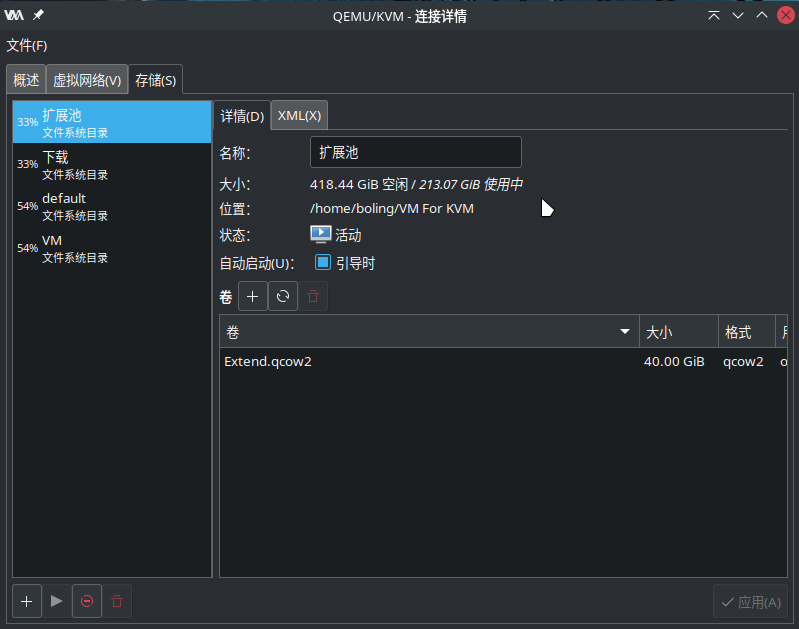Image resolution: width=799 pixels, height=629 pixels.
Task: Click the add storage pool plus icon
Action: click(27, 601)
